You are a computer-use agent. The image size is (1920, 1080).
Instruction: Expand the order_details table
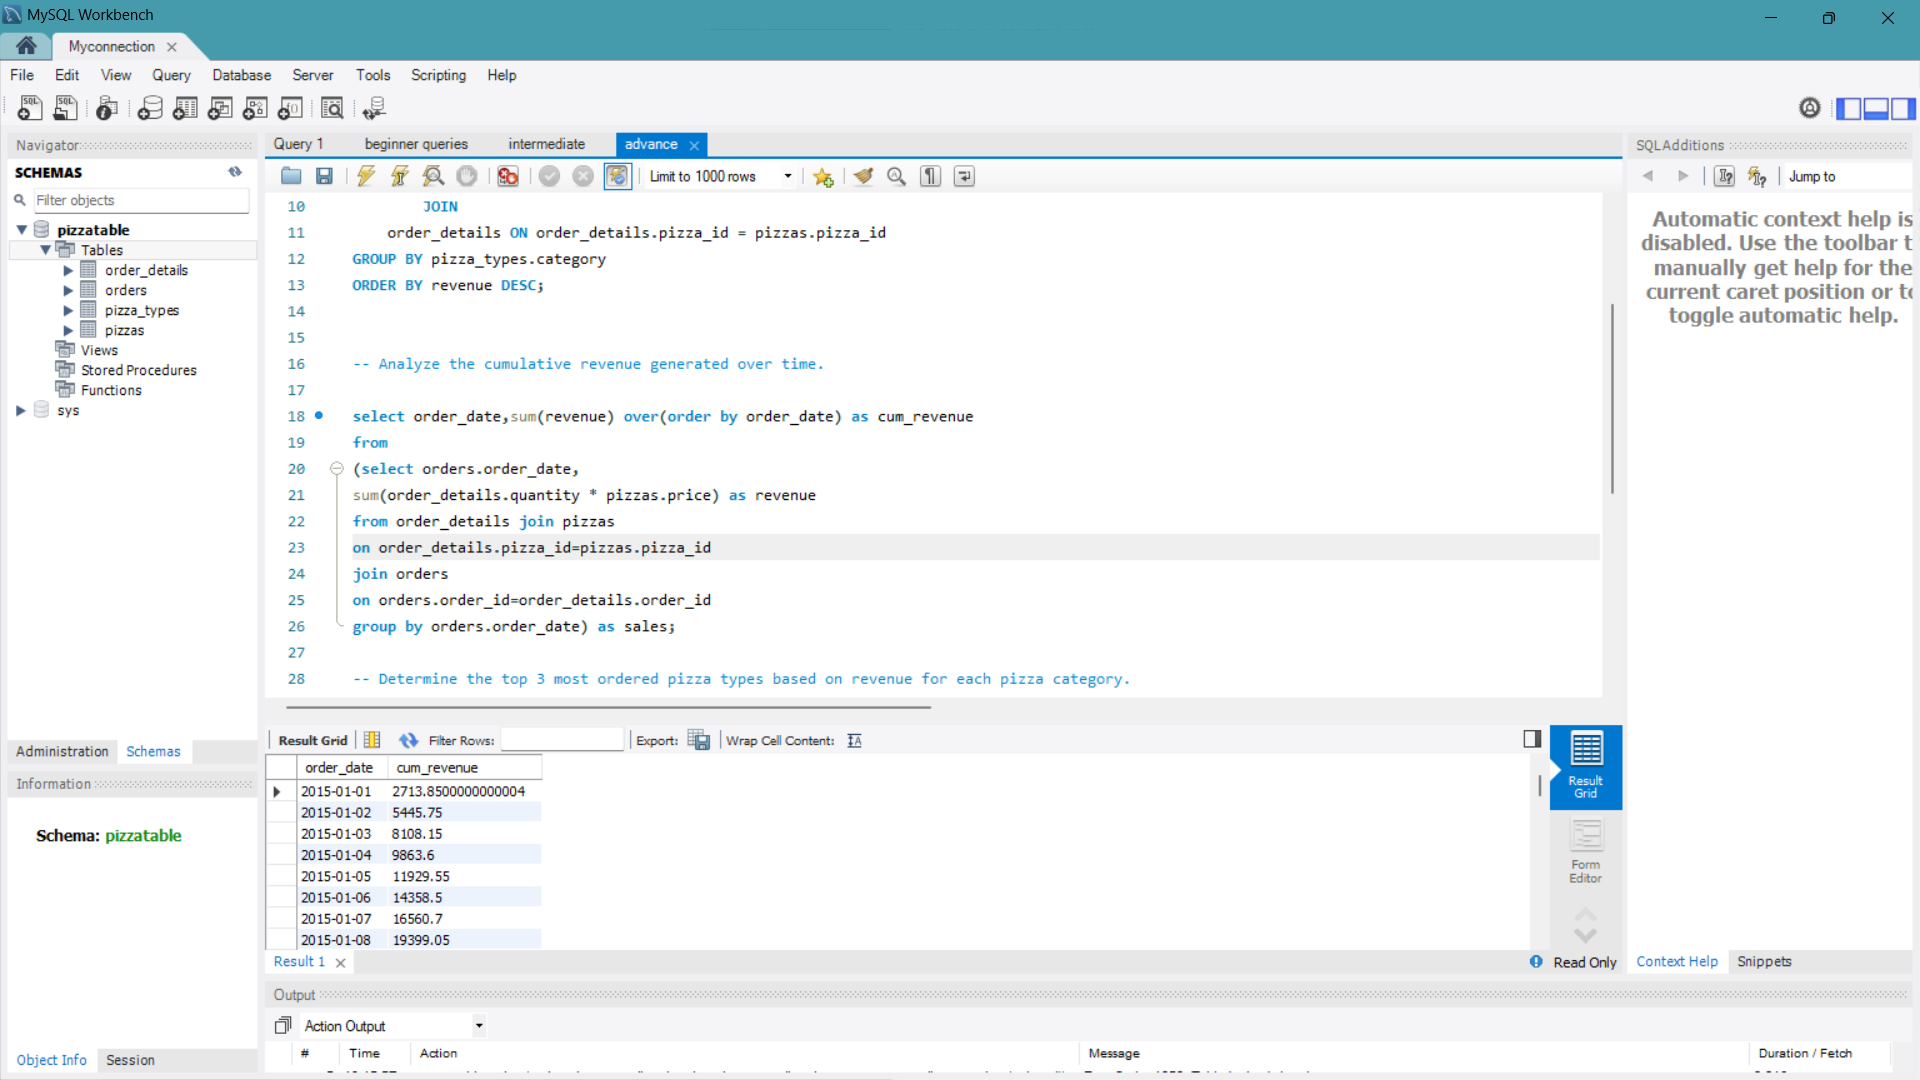(68, 270)
